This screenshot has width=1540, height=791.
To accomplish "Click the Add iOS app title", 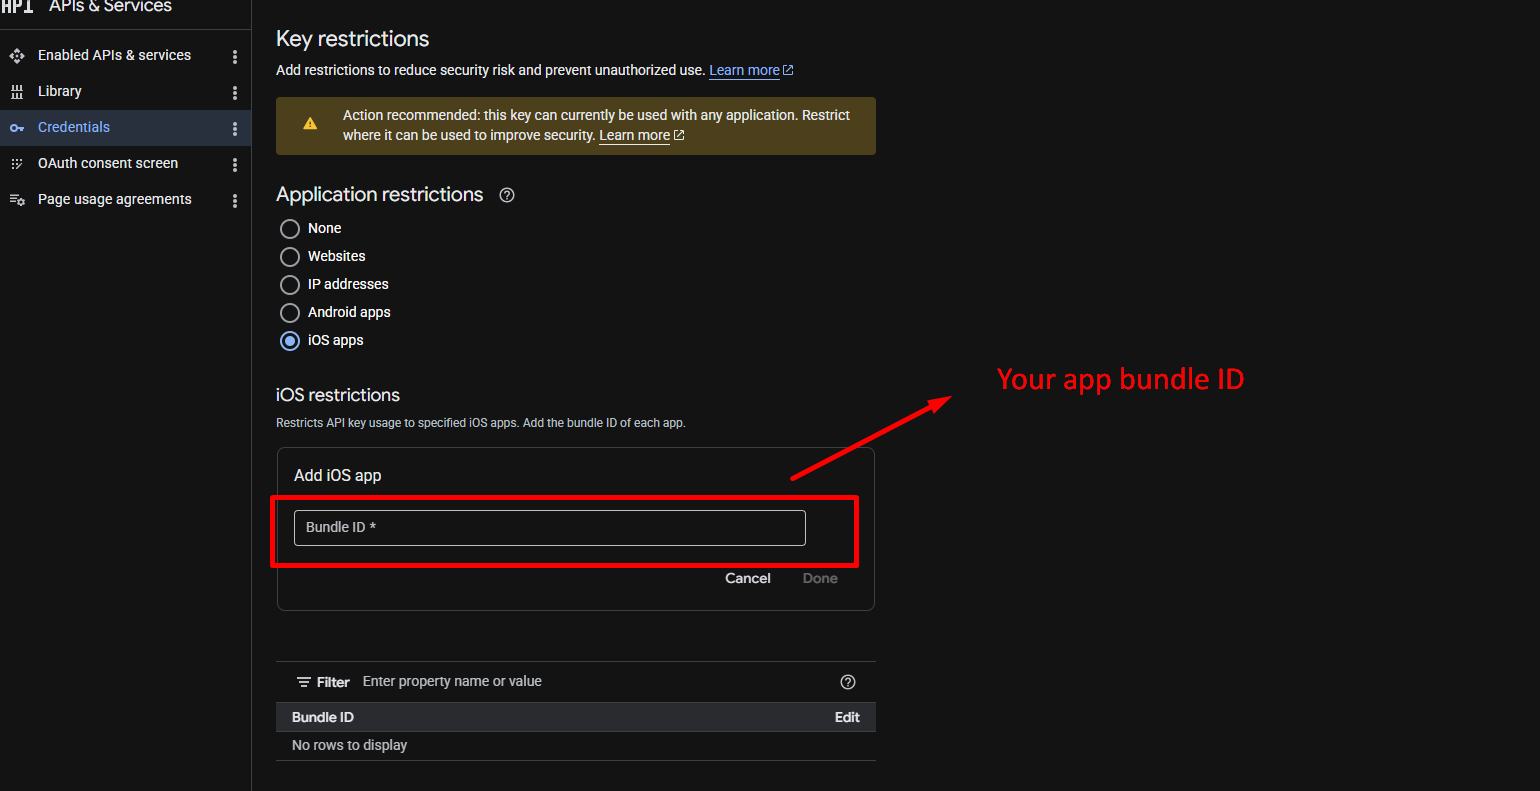I will (x=338, y=475).
